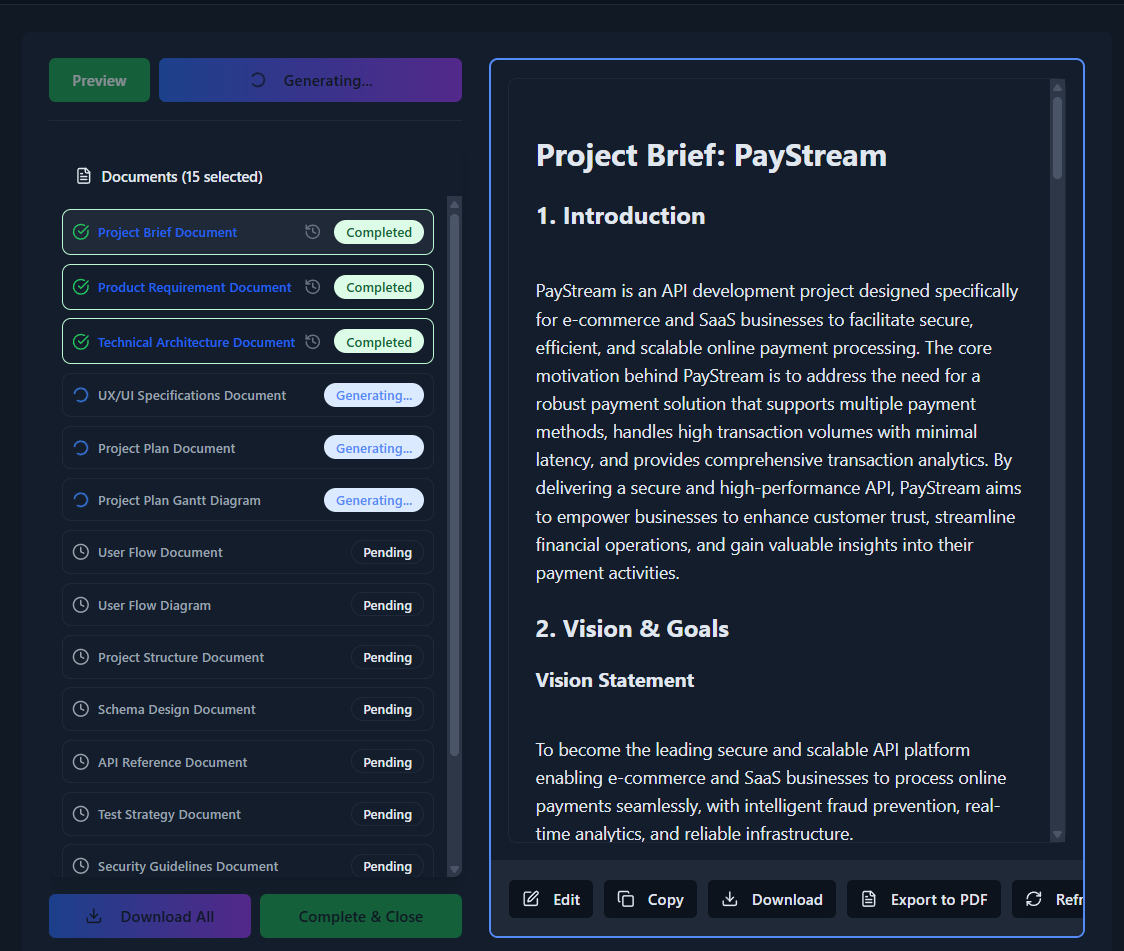Click the Complete & Close button

pyautogui.click(x=360, y=916)
